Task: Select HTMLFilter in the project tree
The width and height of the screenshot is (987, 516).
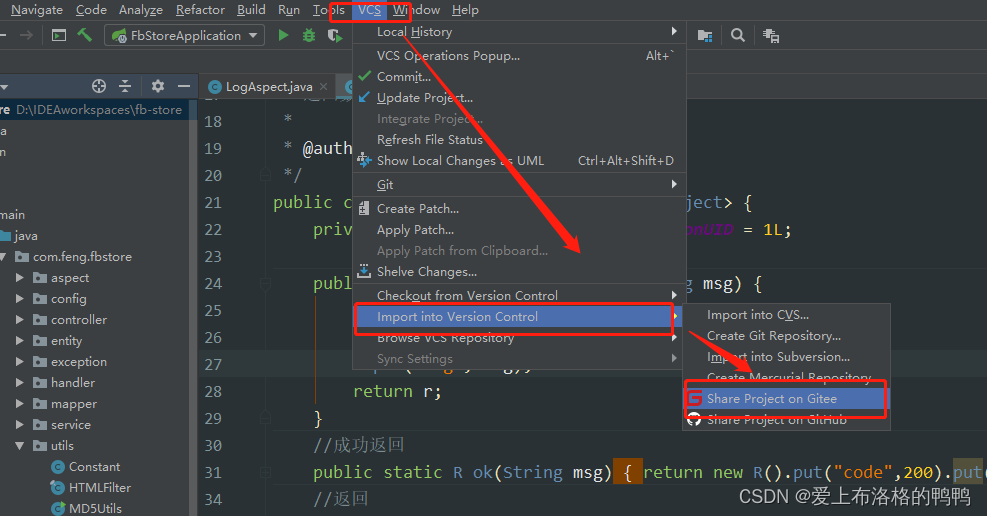Action: pos(99,488)
